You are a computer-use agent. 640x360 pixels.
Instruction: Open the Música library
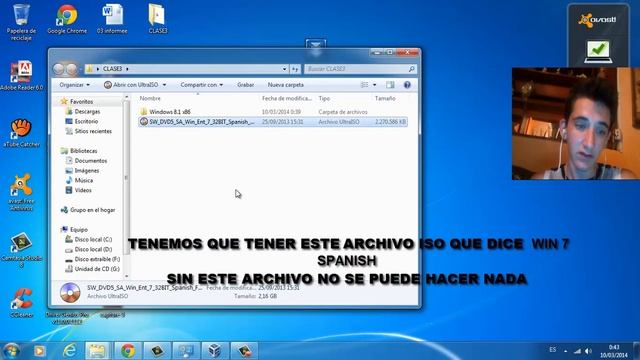coord(84,180)
